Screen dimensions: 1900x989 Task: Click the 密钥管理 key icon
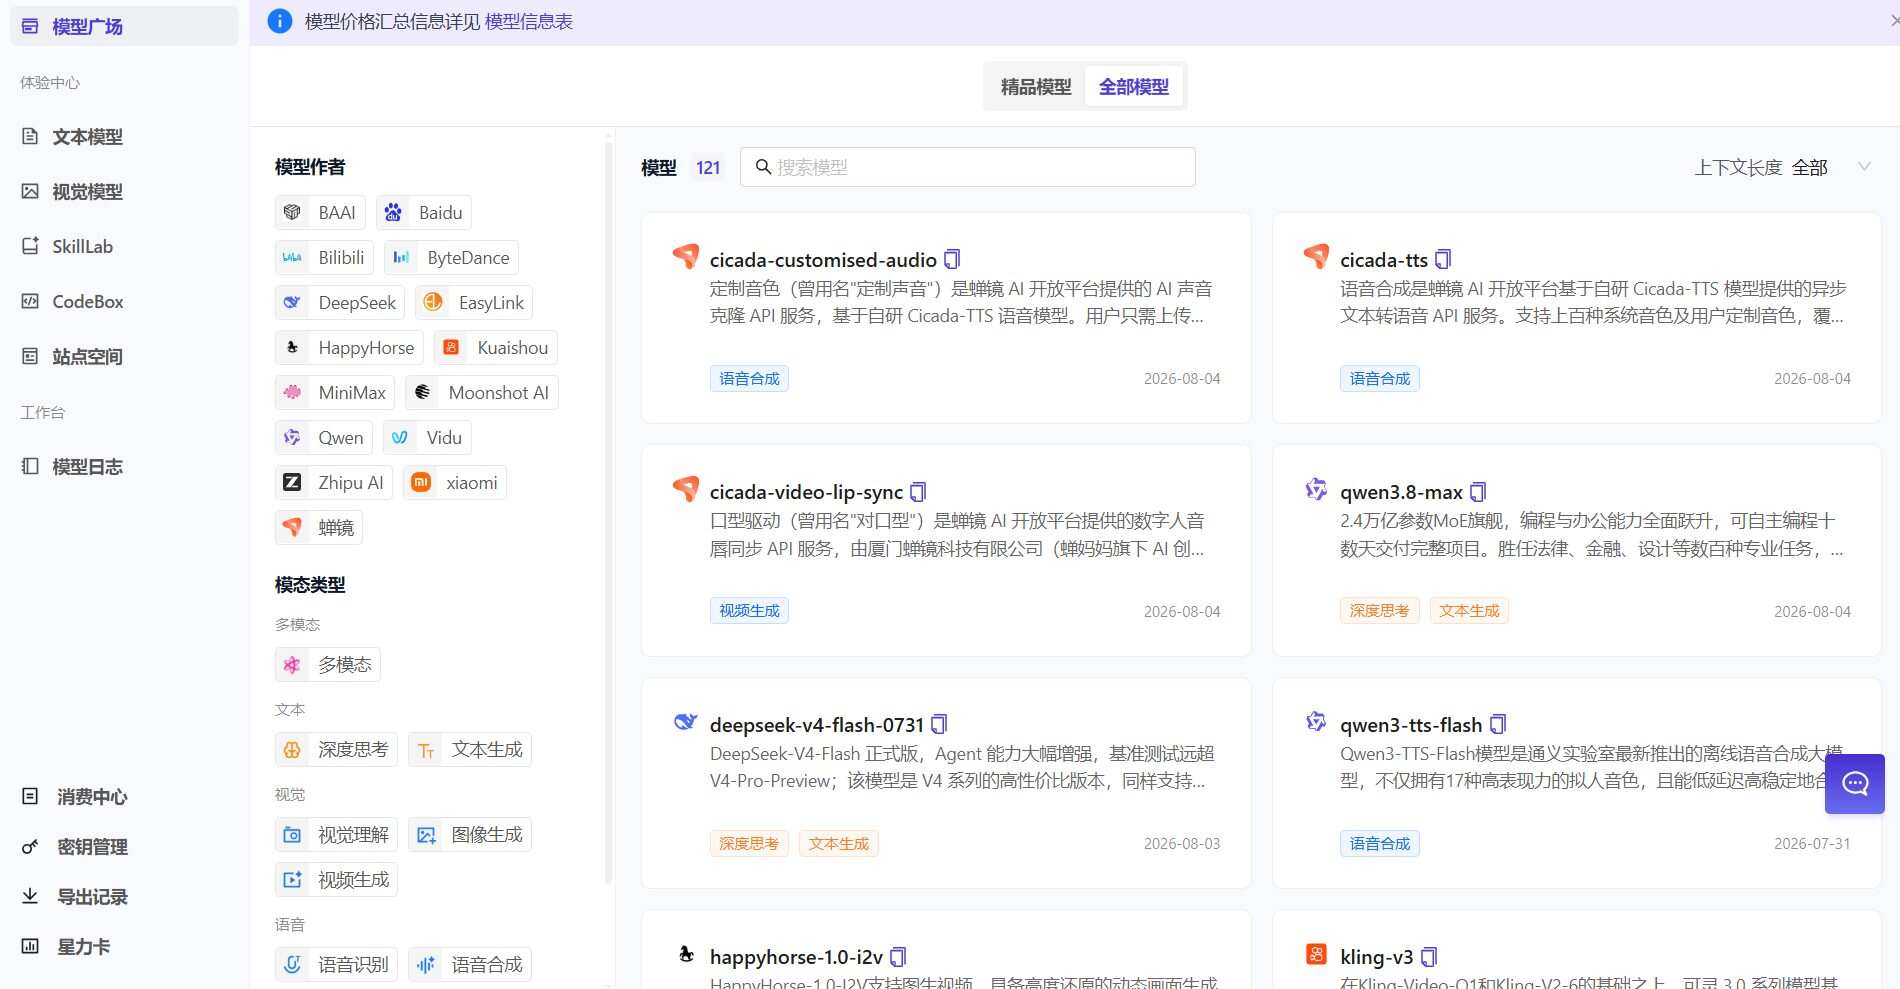coord(30,847)
